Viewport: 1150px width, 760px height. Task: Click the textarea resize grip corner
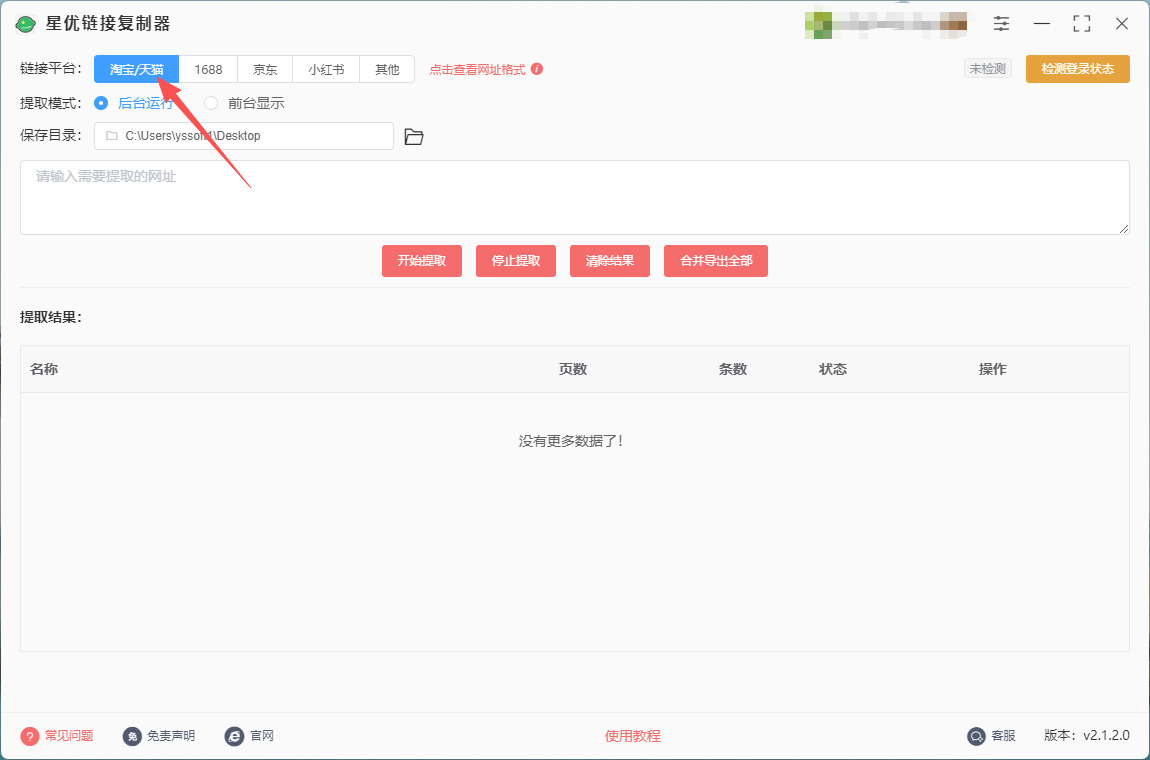[1124, 229]
